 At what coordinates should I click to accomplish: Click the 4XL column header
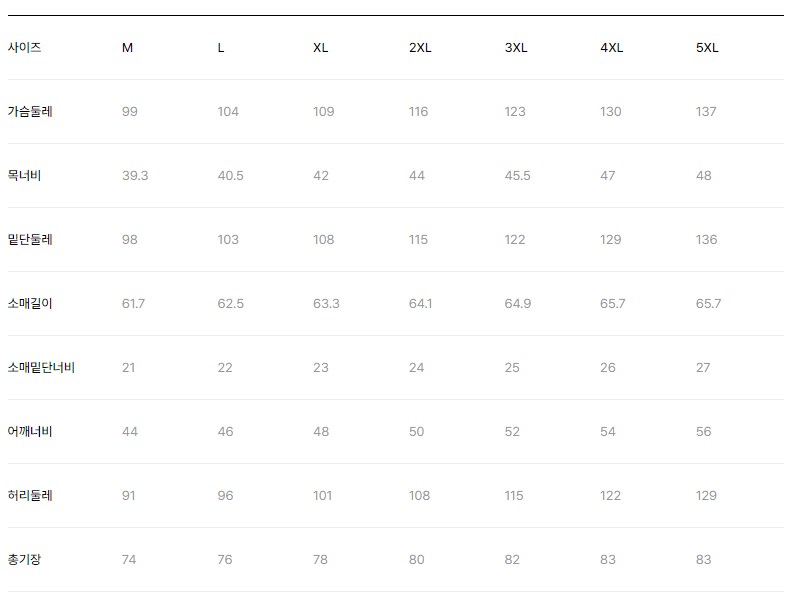coord(611,48)
